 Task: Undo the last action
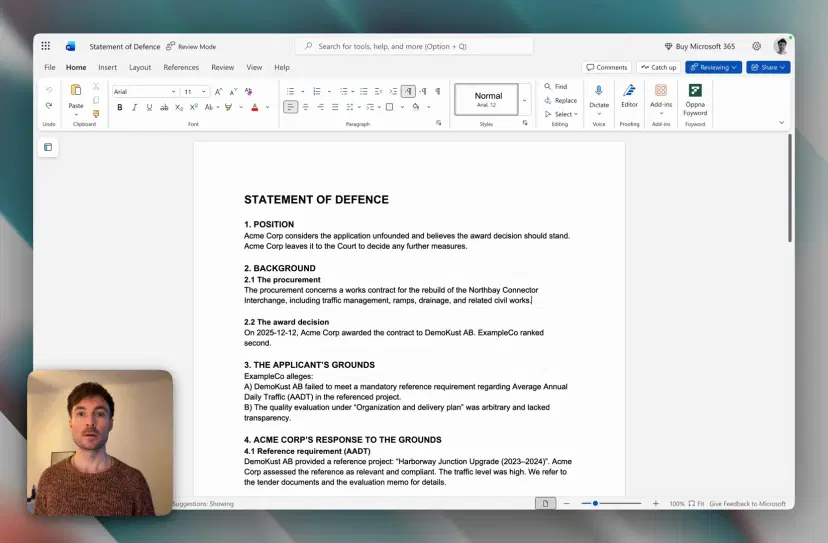click(x=49, y=90)
